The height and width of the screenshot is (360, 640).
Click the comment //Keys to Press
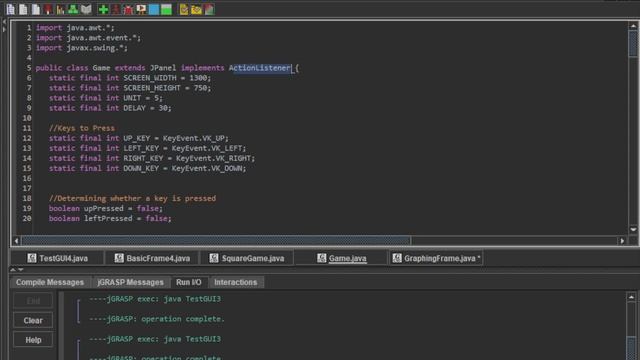pos(82,128)
